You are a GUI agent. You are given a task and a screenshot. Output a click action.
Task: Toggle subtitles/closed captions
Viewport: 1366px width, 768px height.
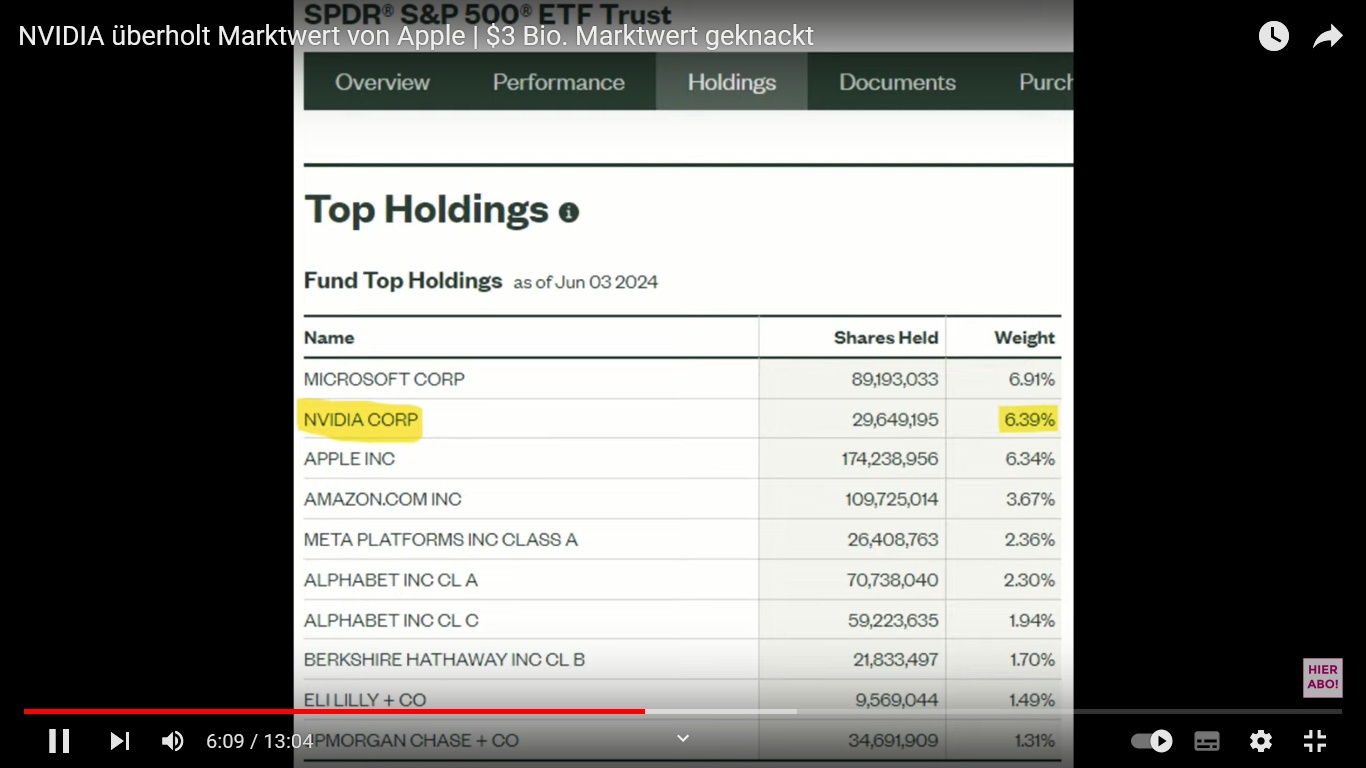pos(1207,741)
